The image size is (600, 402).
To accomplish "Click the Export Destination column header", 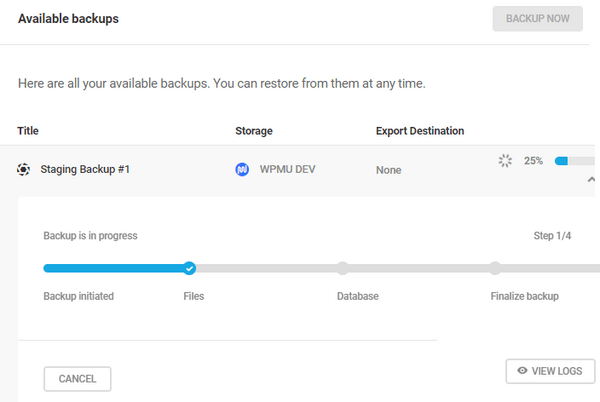I will [x=419, y=131].
